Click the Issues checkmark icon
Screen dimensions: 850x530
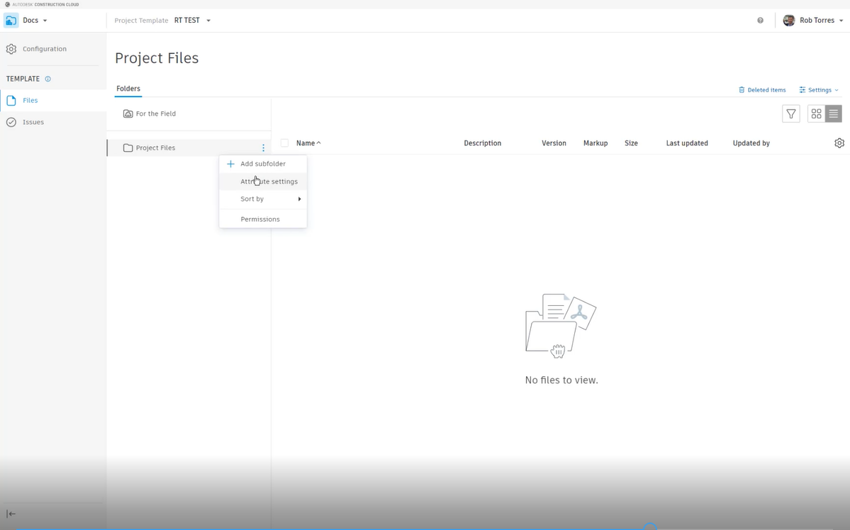[x=11, y=122]
